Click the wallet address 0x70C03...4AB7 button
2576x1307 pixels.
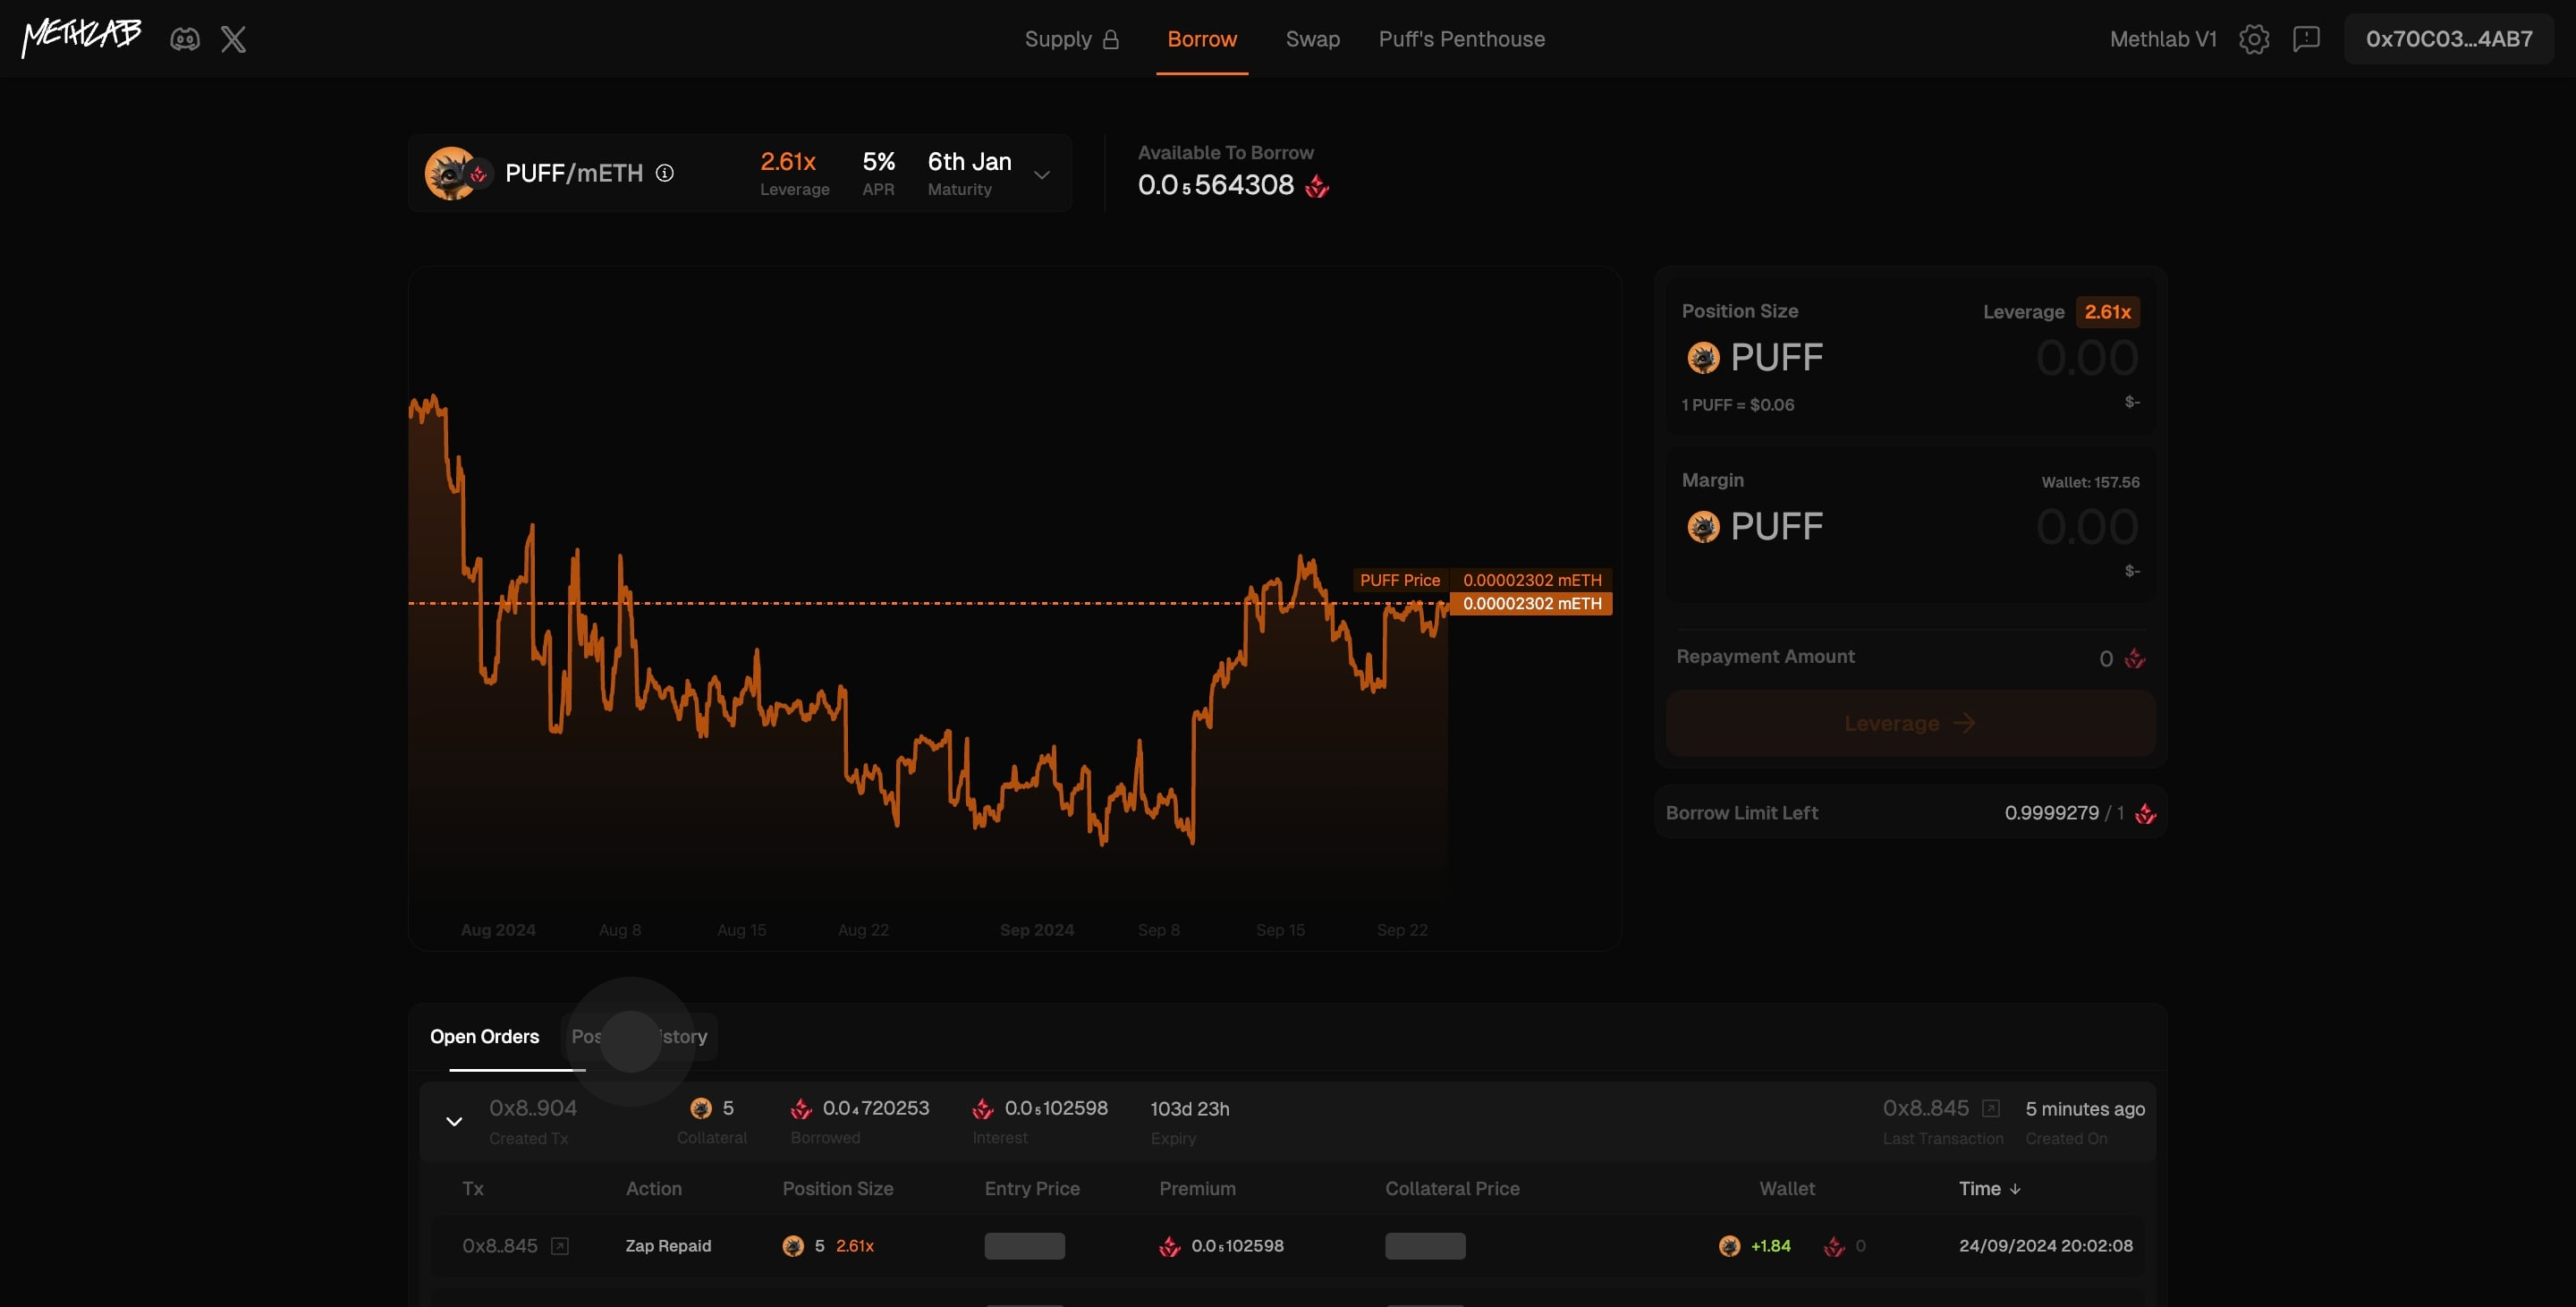2448,39
